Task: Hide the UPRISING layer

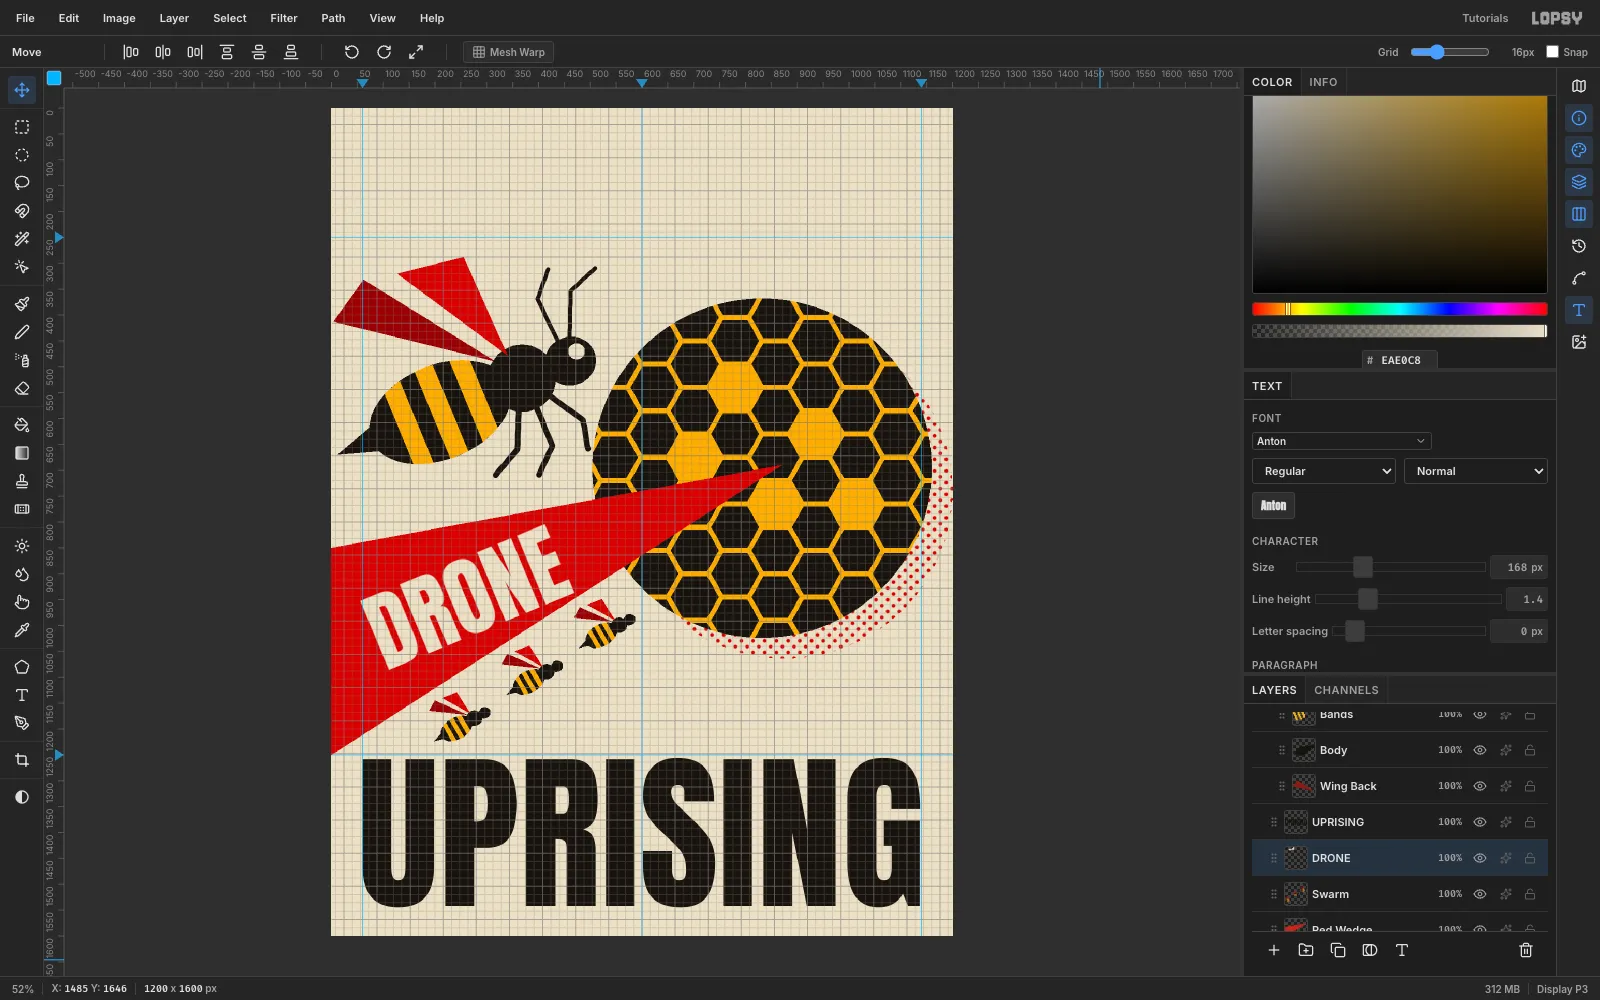Action: 1480,822
